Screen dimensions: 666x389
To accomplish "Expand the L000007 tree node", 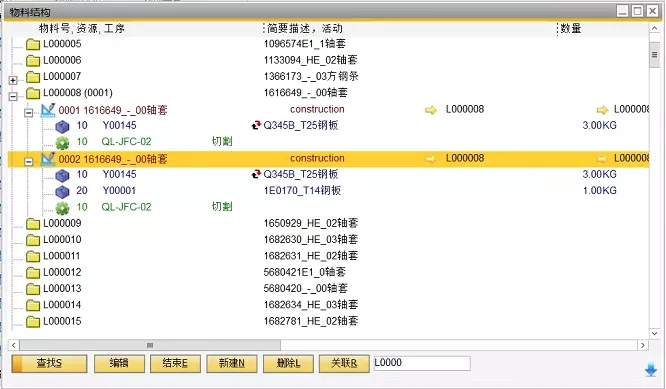I will tap(13, 80).
